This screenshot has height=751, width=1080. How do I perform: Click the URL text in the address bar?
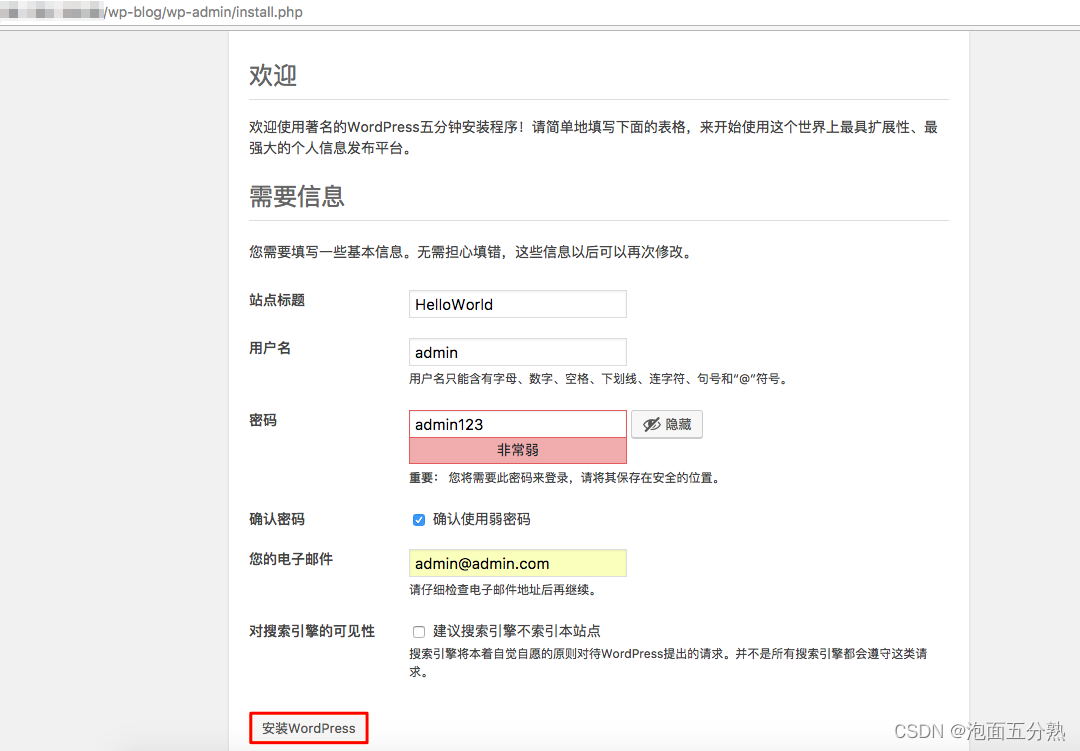pos(202,12)
